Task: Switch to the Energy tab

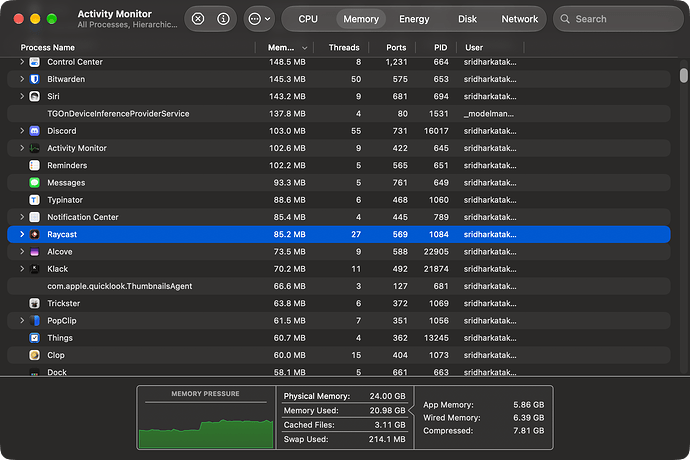Action: click(x=414, y=19)
